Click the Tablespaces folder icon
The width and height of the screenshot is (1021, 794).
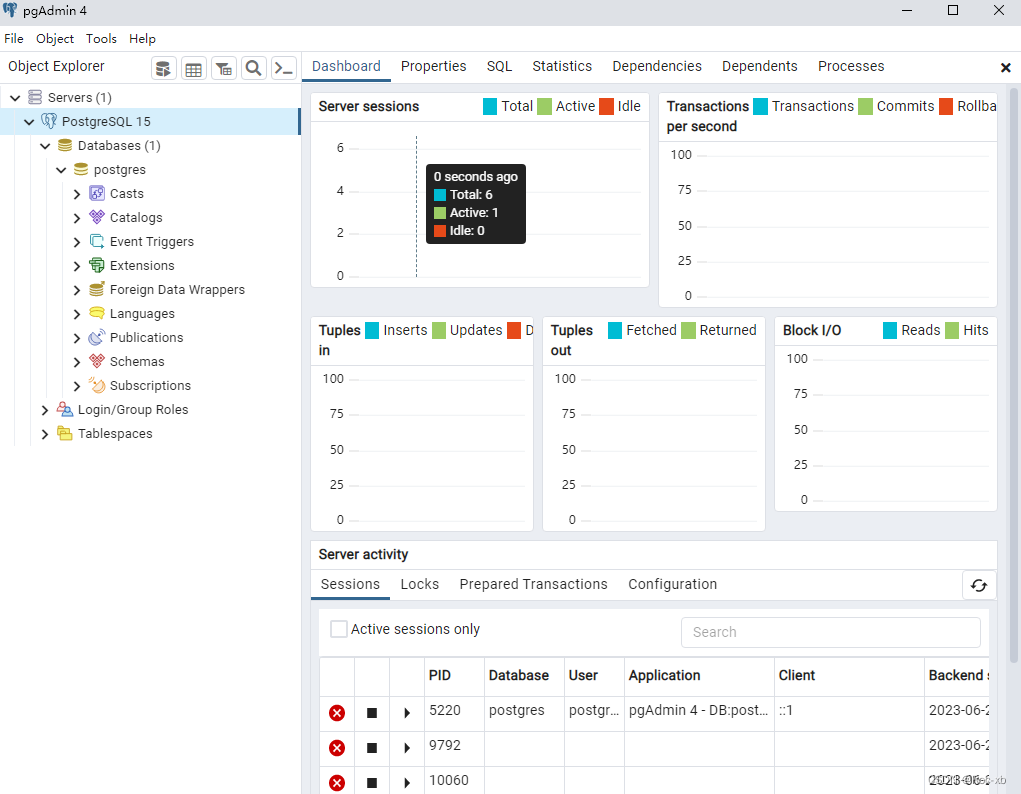64,433
